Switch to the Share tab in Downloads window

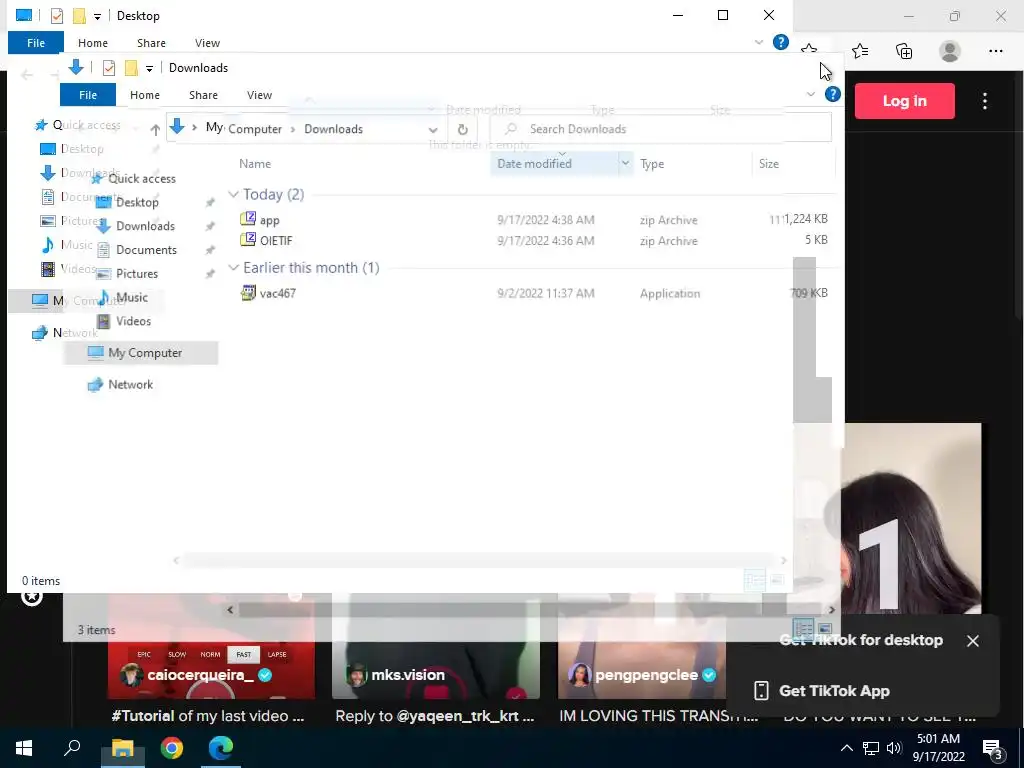(x=203, y=95)
